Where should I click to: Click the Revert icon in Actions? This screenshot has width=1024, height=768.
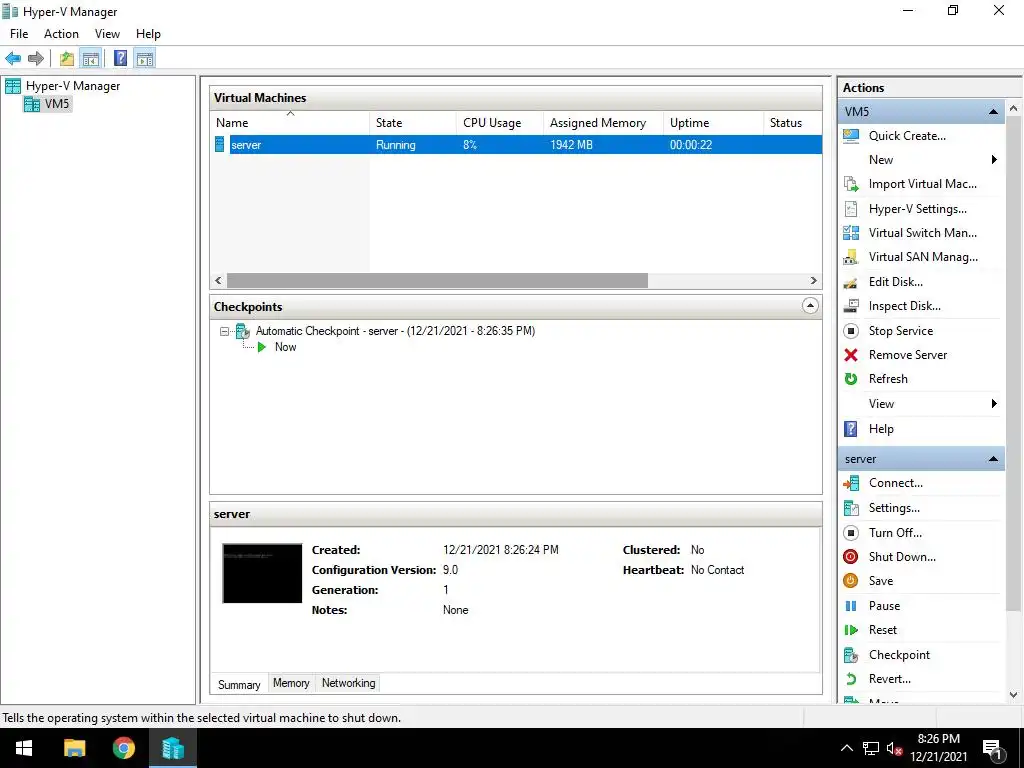(x=851, y=679)
